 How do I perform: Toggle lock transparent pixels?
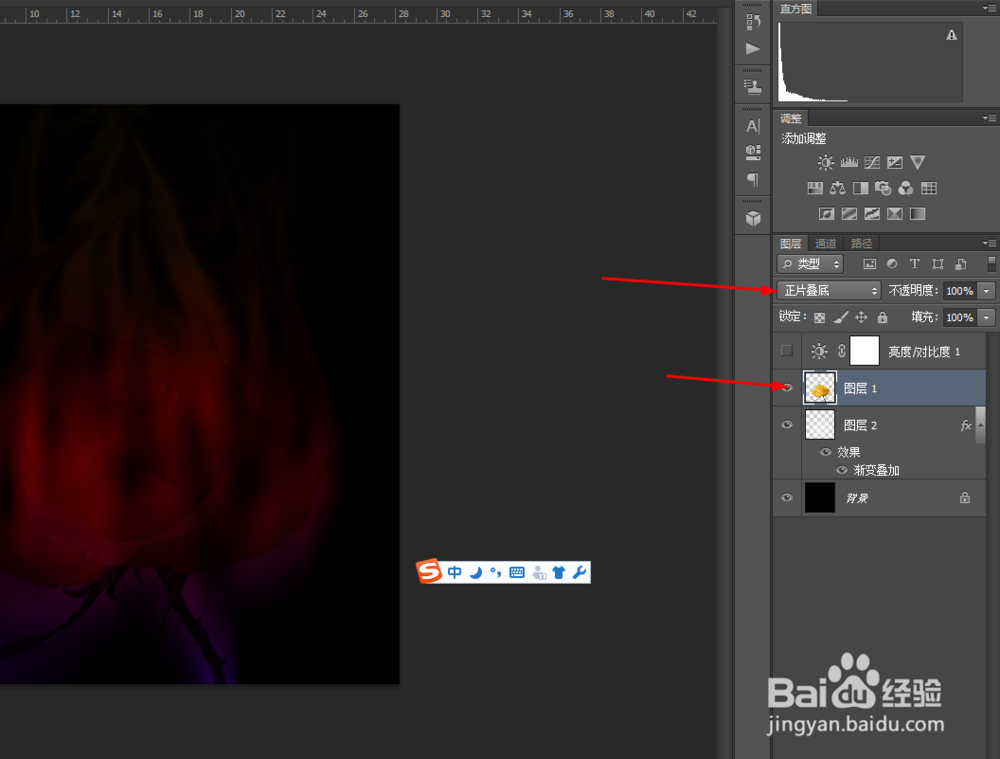[820, 317]
